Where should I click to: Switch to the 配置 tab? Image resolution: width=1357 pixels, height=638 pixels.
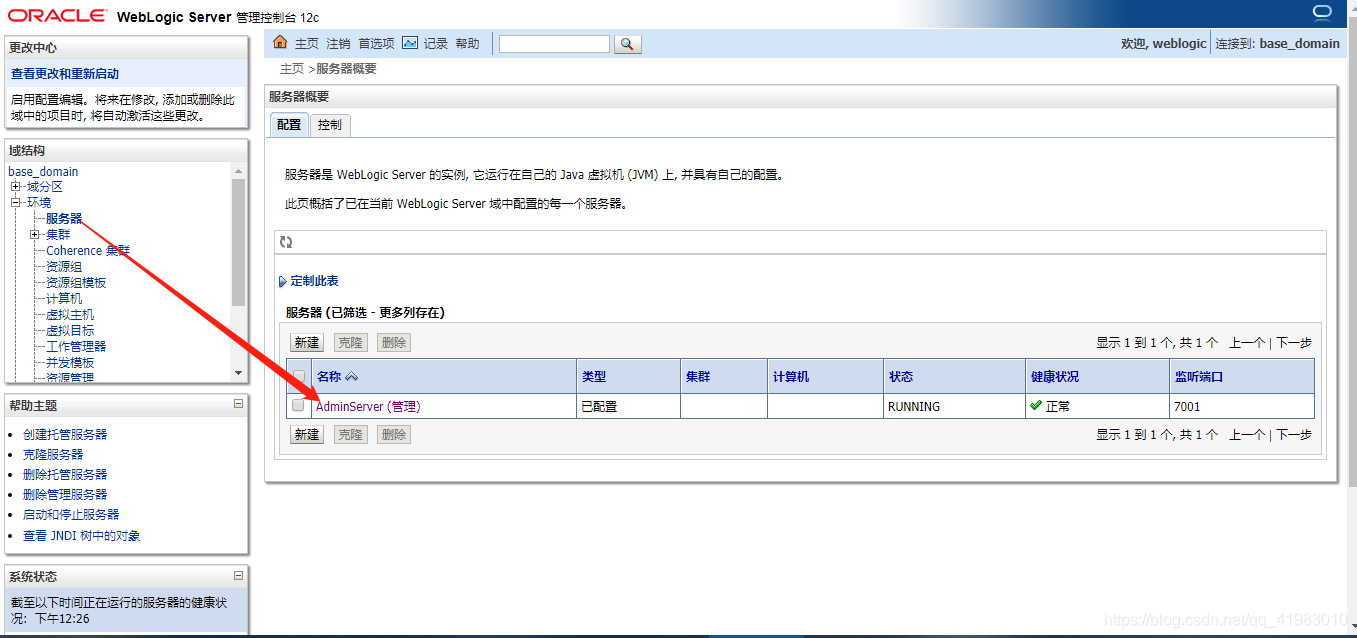coord(289,125)
